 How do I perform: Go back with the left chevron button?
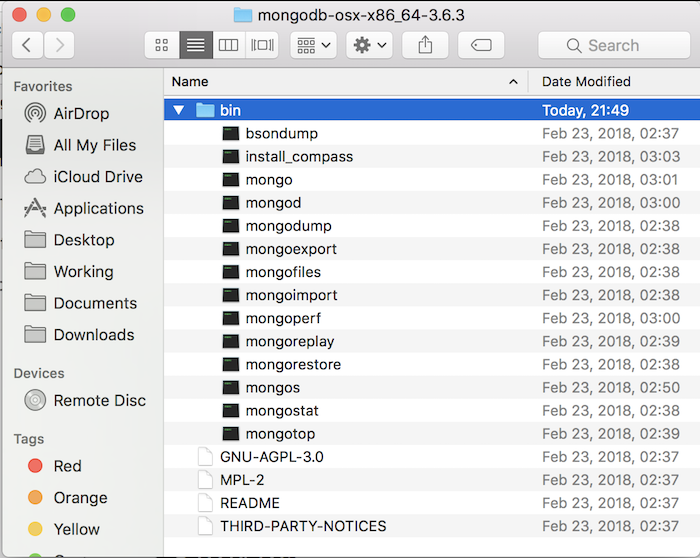tap(27, 45)
